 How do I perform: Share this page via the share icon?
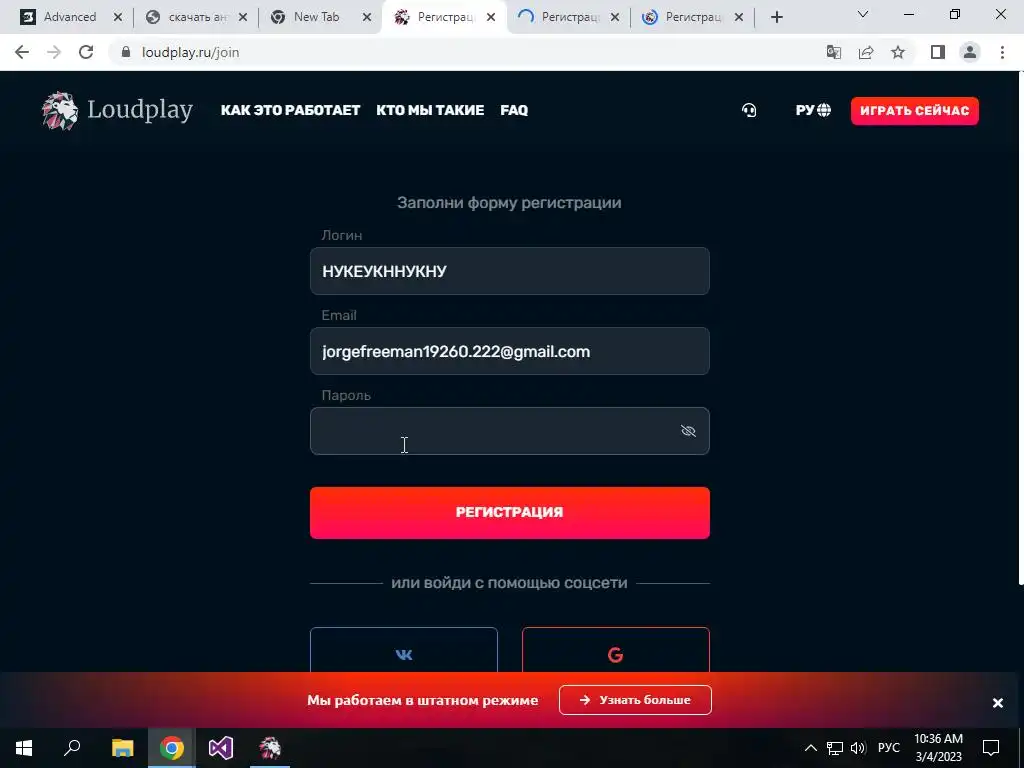click(866, 52)
